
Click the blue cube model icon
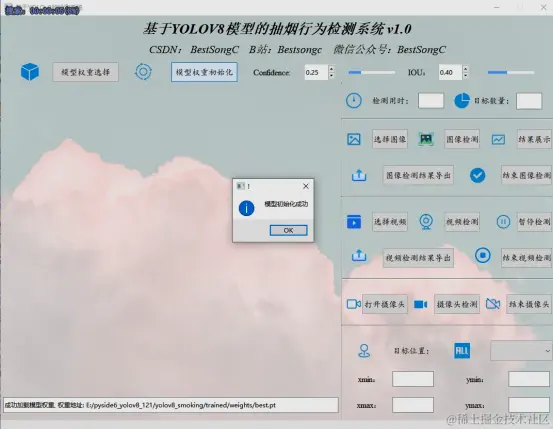coord(30,72)
